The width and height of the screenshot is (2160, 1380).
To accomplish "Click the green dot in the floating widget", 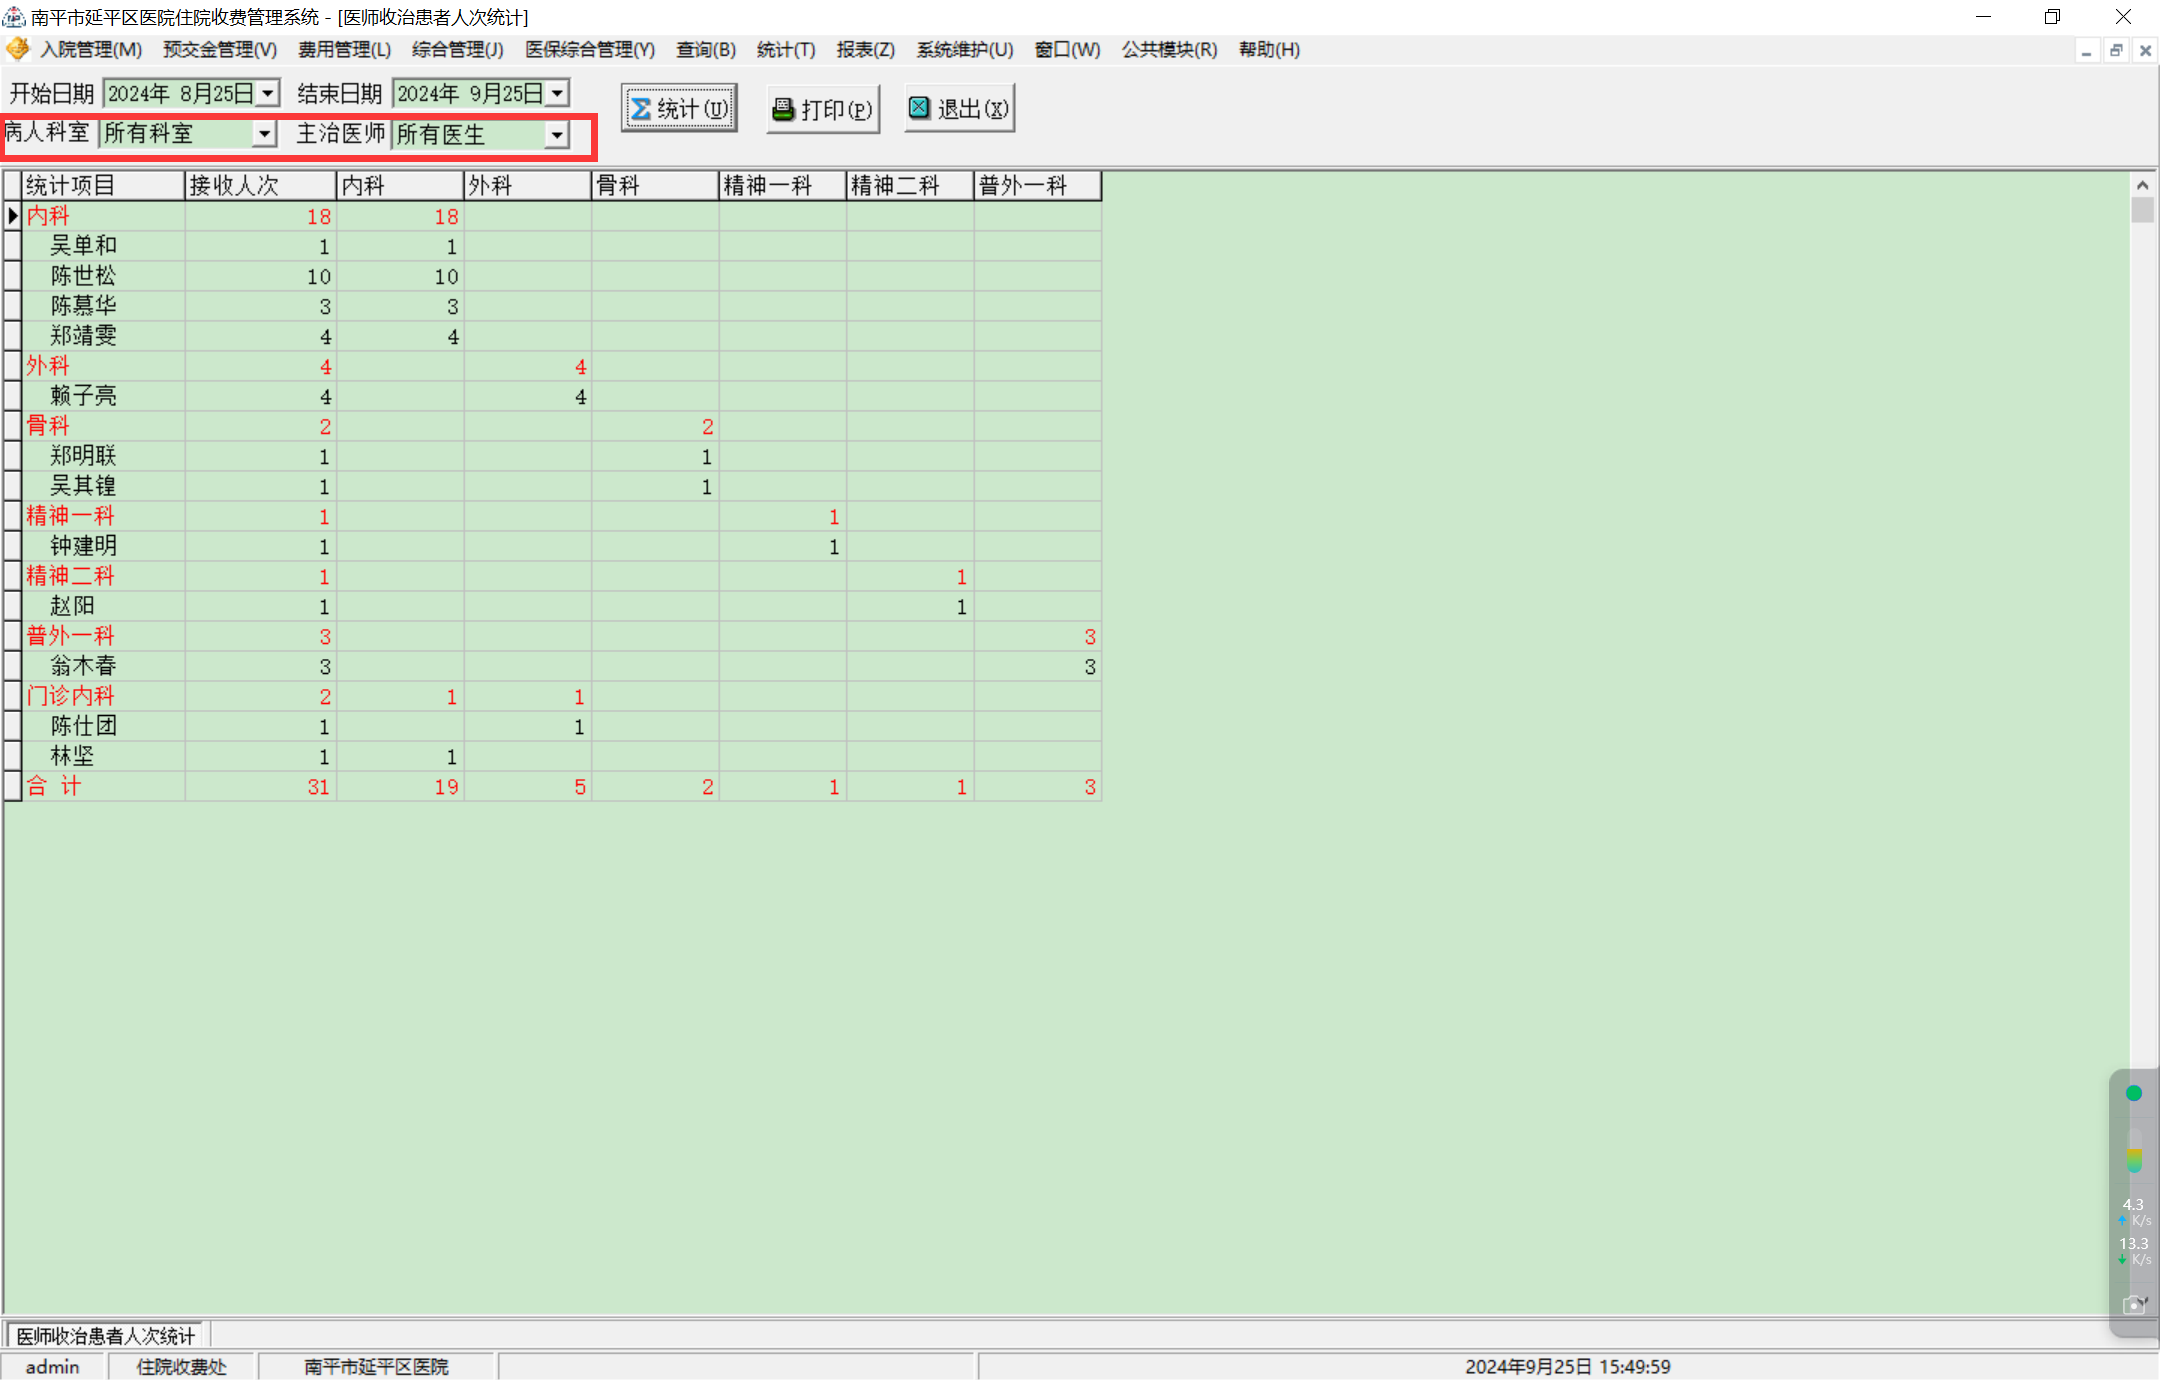I will click(2133, 1093).
